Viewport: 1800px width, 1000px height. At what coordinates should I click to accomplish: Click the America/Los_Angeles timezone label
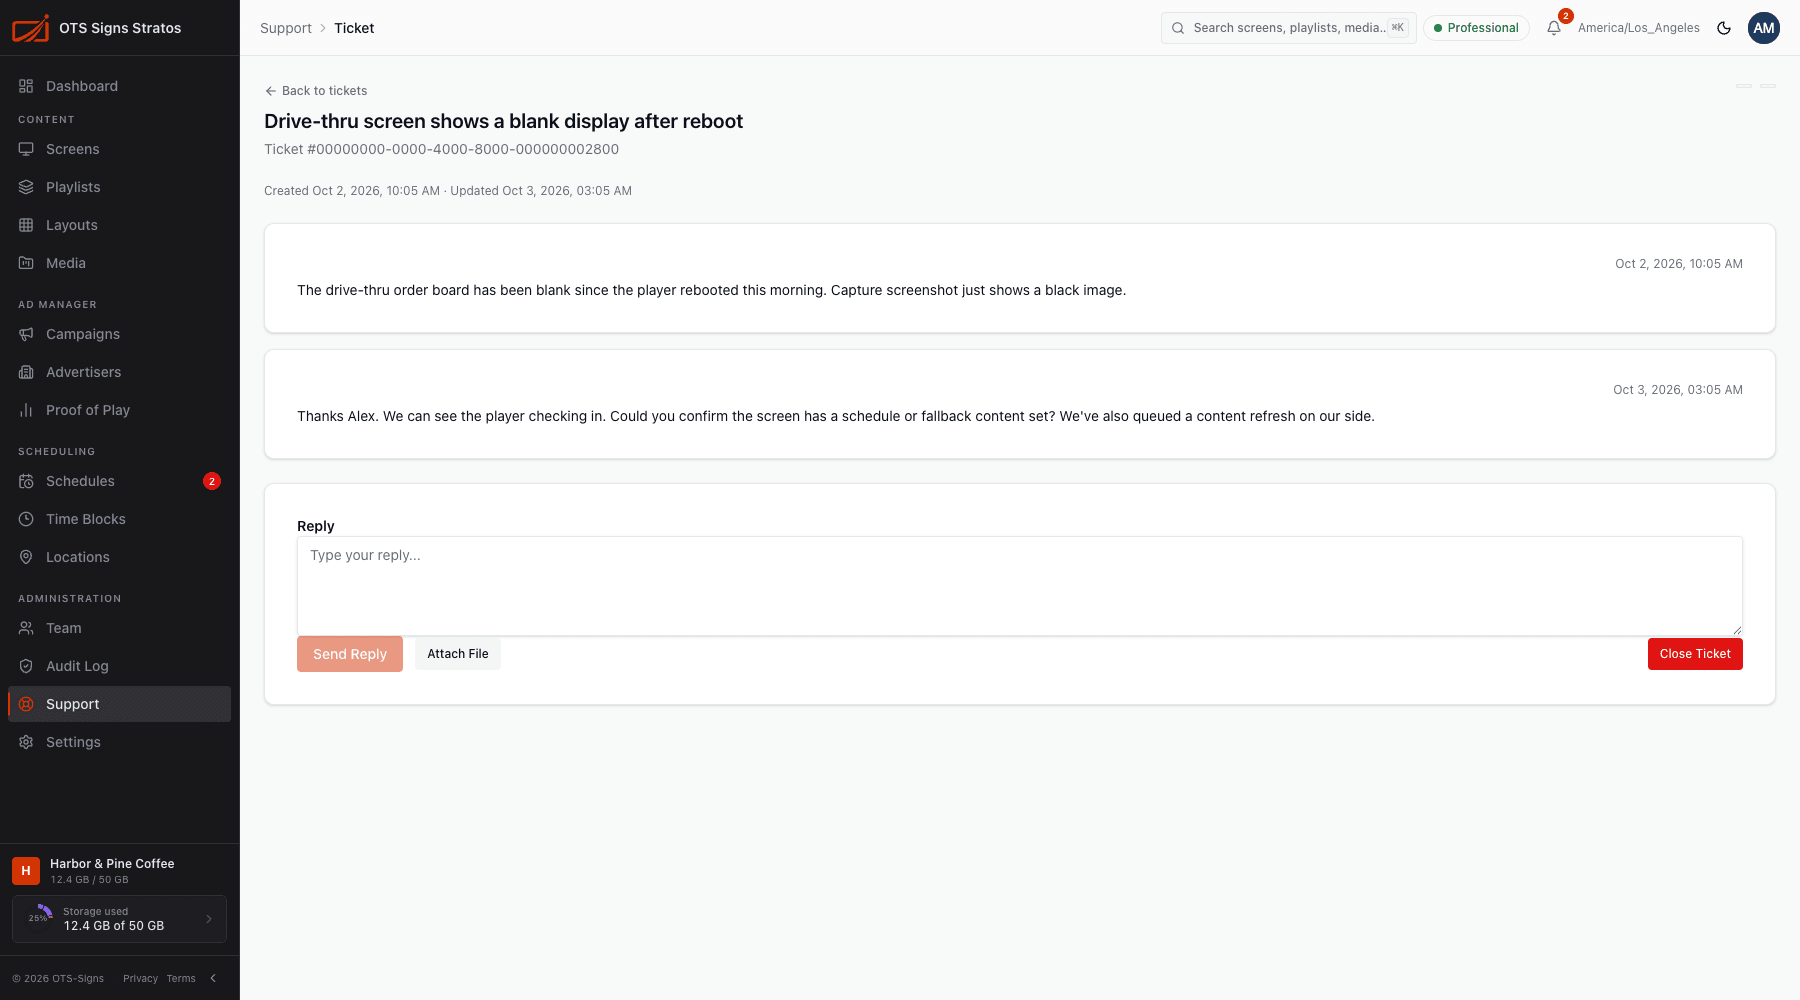[x=1639, y=28]
